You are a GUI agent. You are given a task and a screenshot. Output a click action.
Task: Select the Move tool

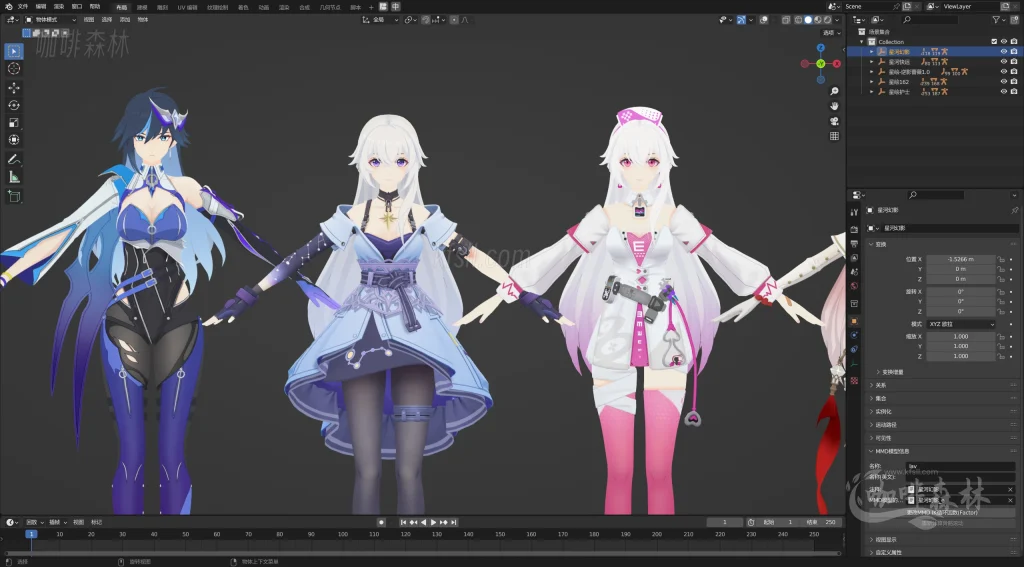pos(14,88)
